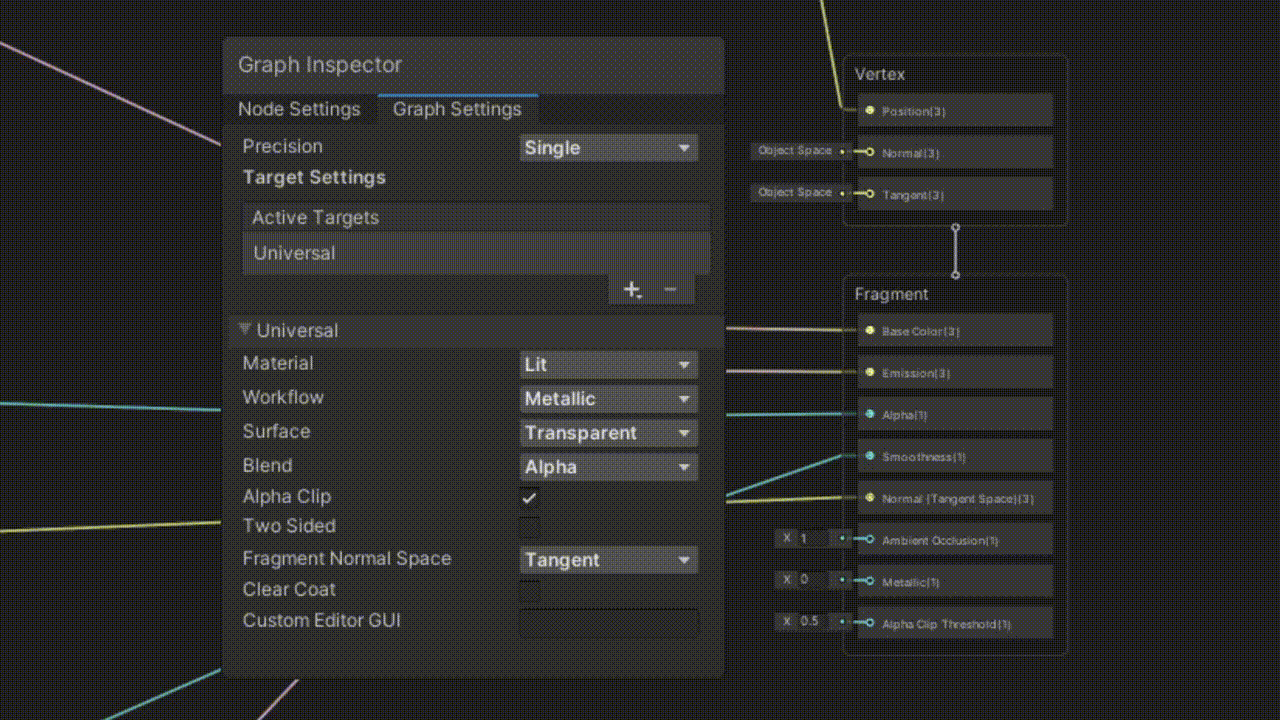This screenshot has width=1280, height=720.
Task: Add a new target with the plus button
Action: pyautogui.click(x=632, y=289)
